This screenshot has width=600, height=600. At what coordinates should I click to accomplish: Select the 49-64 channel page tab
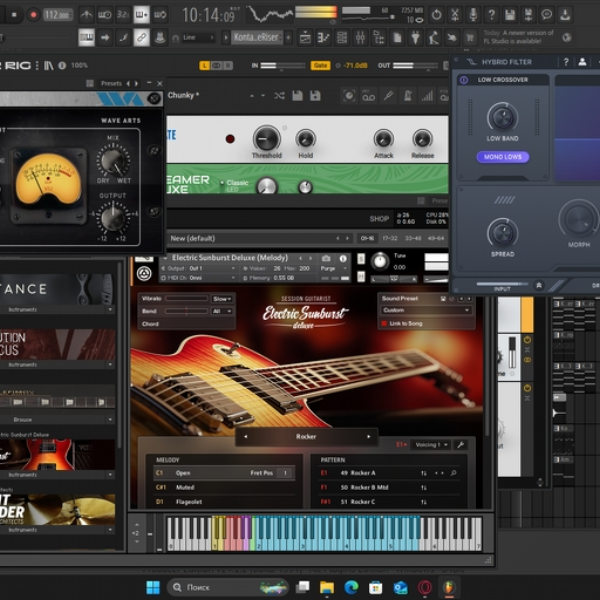pyautogui.click(x=436, y=238)
